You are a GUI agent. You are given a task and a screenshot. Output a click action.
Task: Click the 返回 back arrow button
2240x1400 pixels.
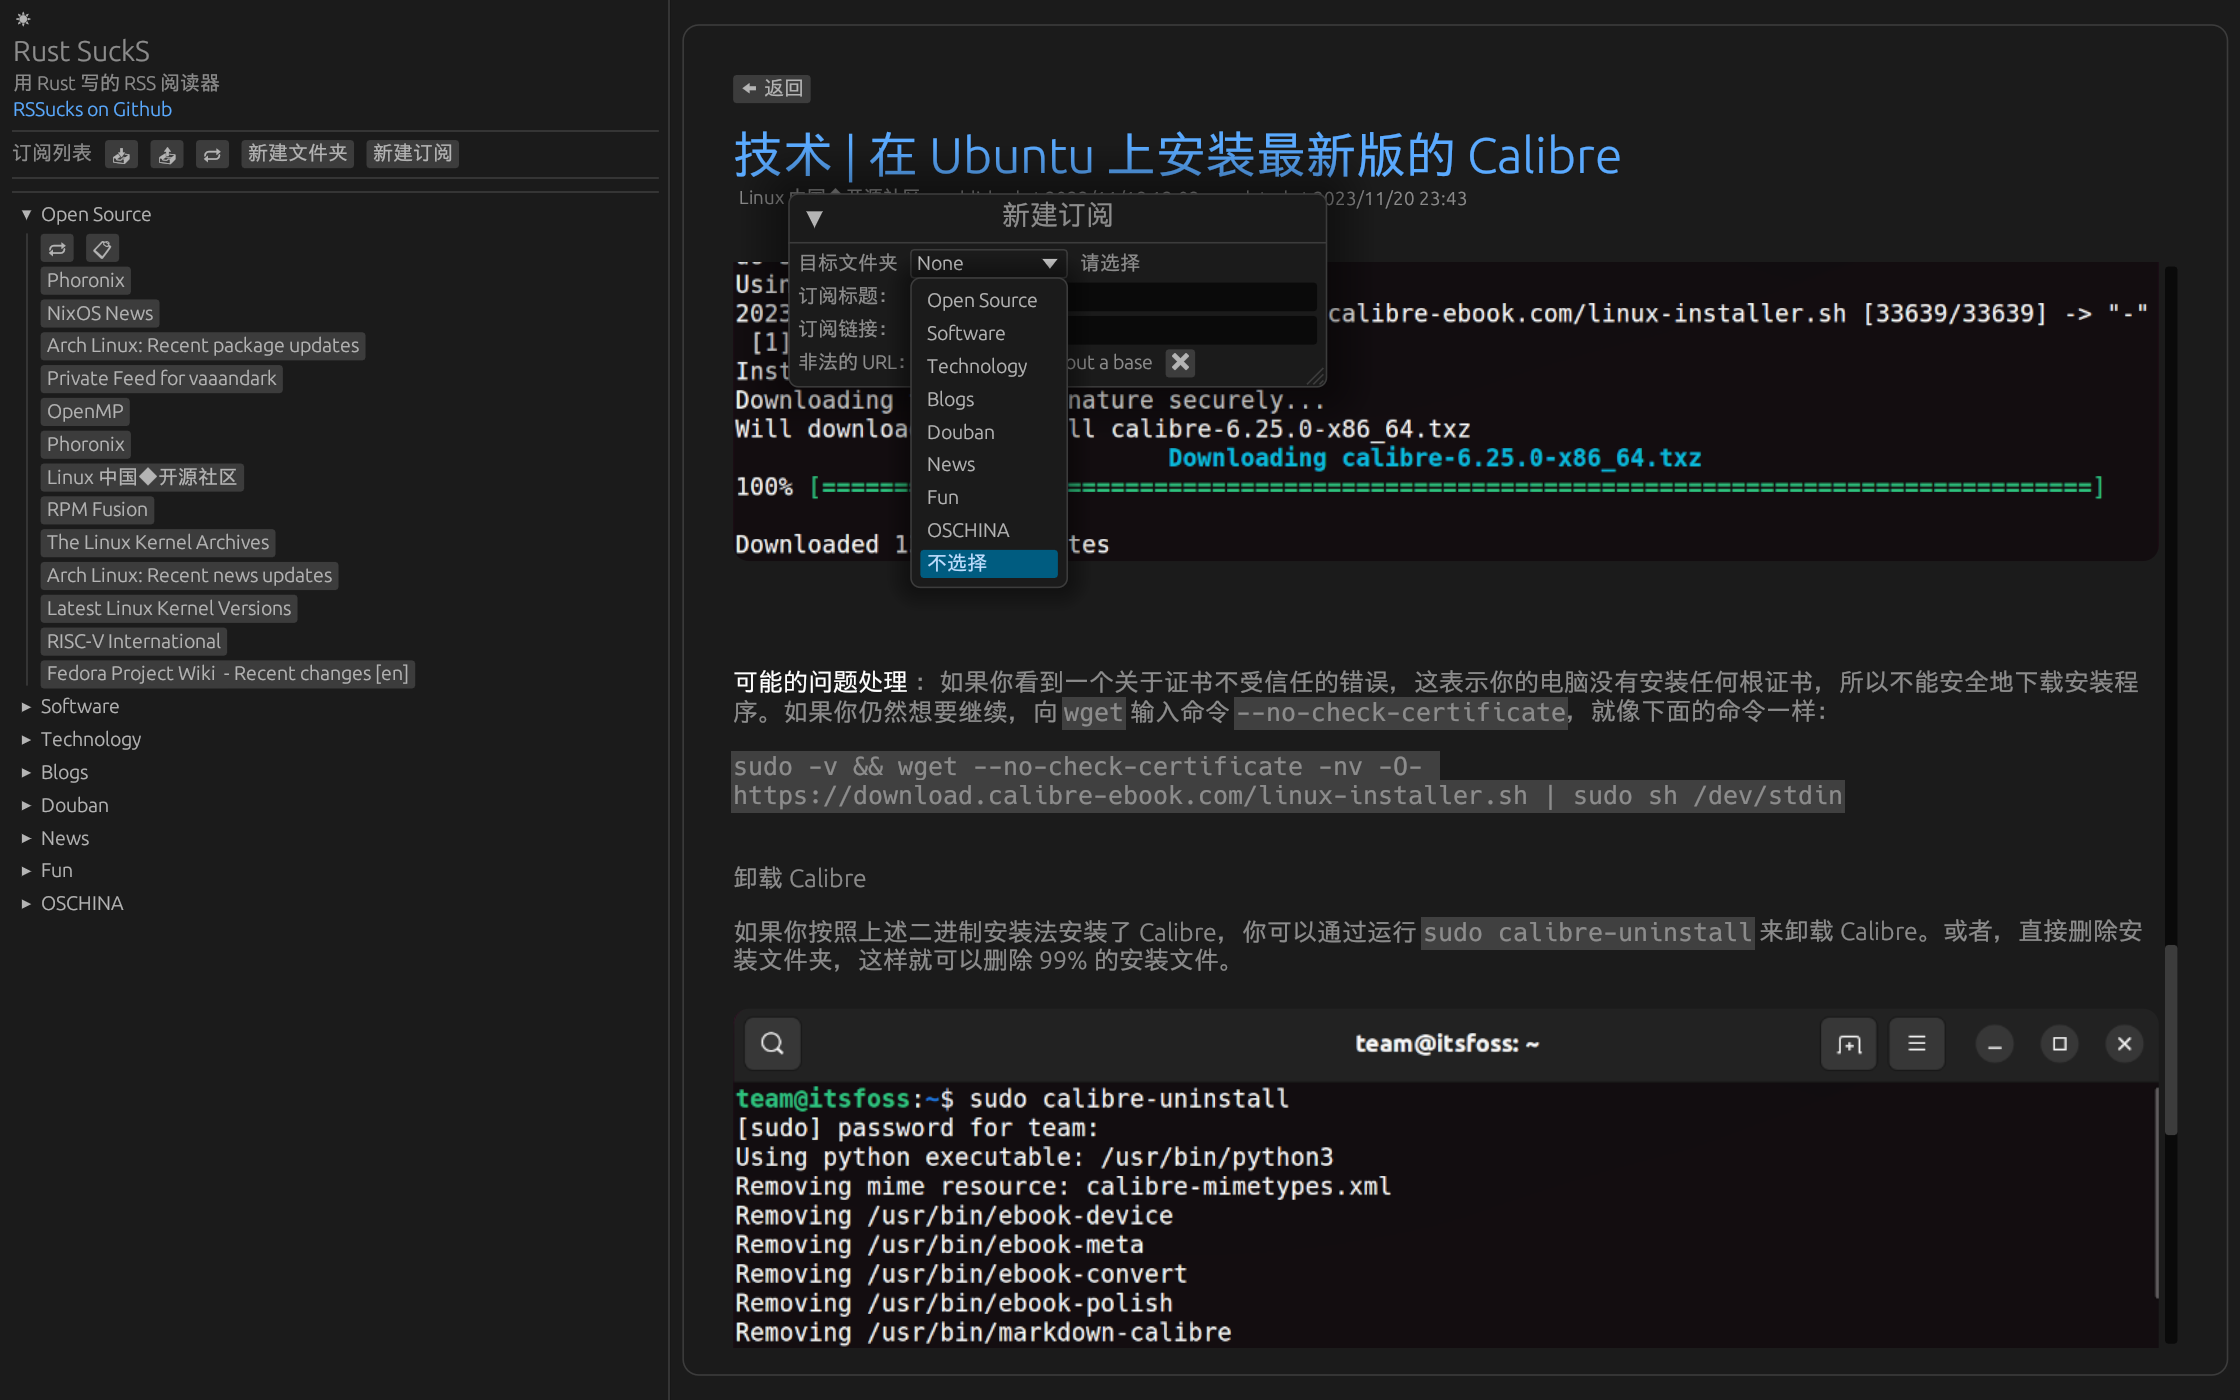coord(772,88)
